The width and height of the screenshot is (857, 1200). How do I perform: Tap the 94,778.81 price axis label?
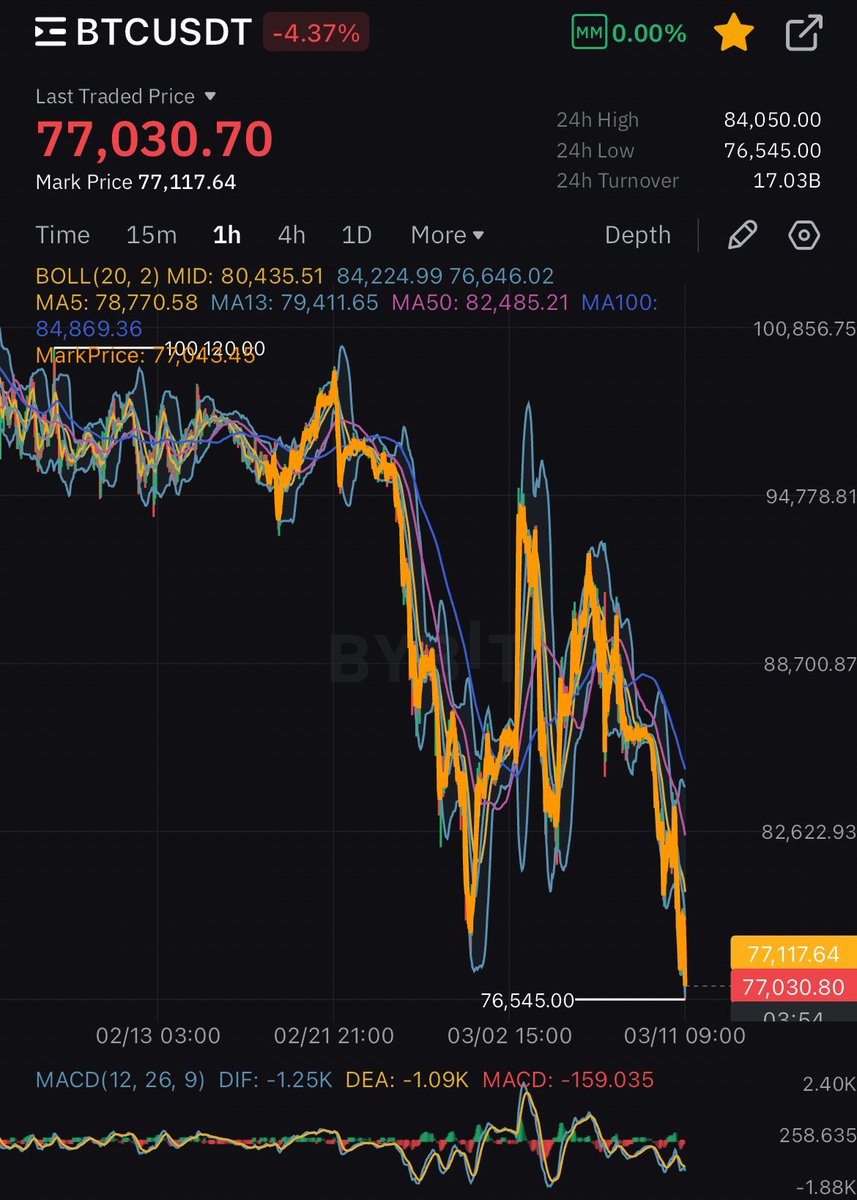811,497
